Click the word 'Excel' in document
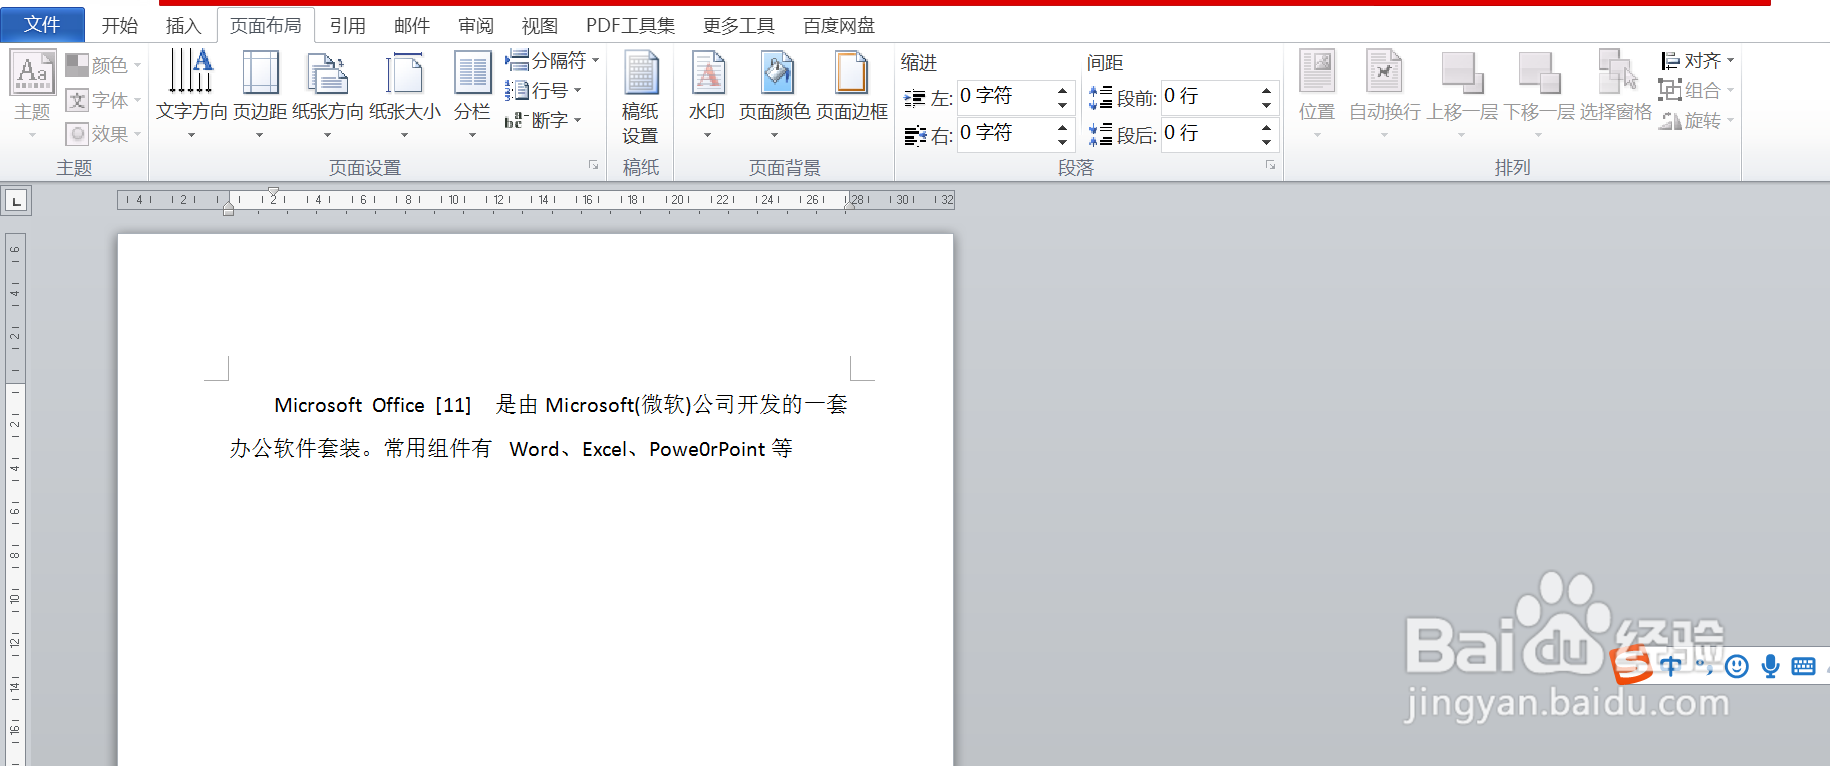The width and height of the screenshot is (1830, 766). coord(604,449)
